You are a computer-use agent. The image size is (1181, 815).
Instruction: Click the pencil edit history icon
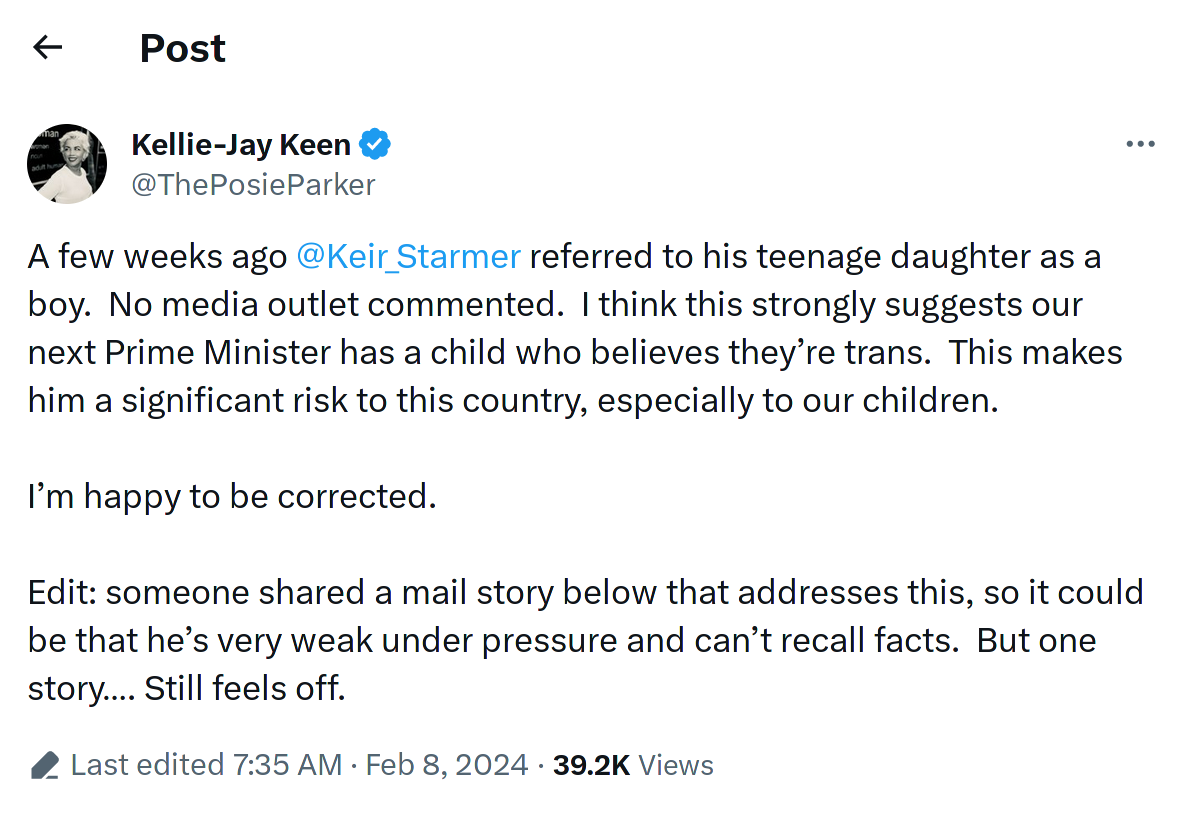(x=44, y=765)
